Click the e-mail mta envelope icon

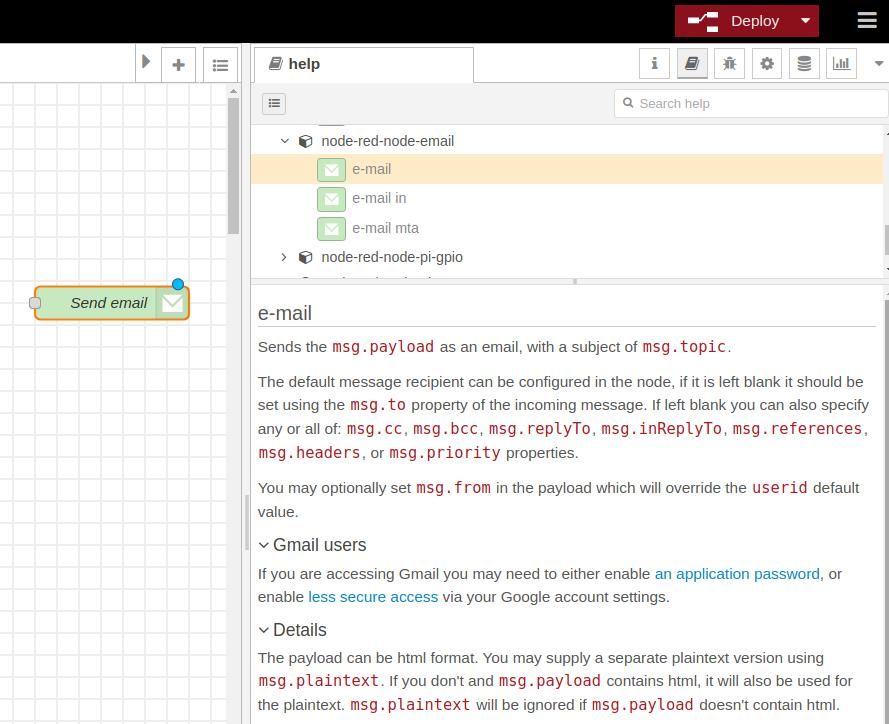tap(331, 228)
